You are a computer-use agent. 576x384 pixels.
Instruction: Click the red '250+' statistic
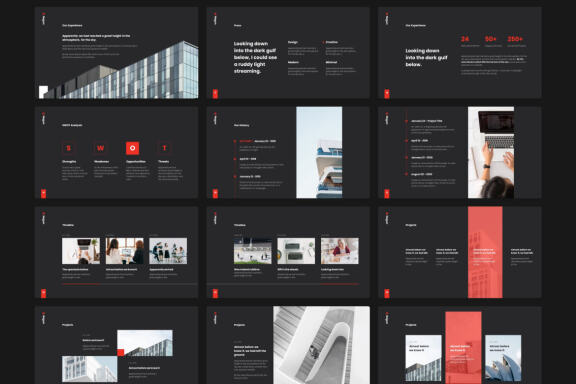(x=515, y=39)
